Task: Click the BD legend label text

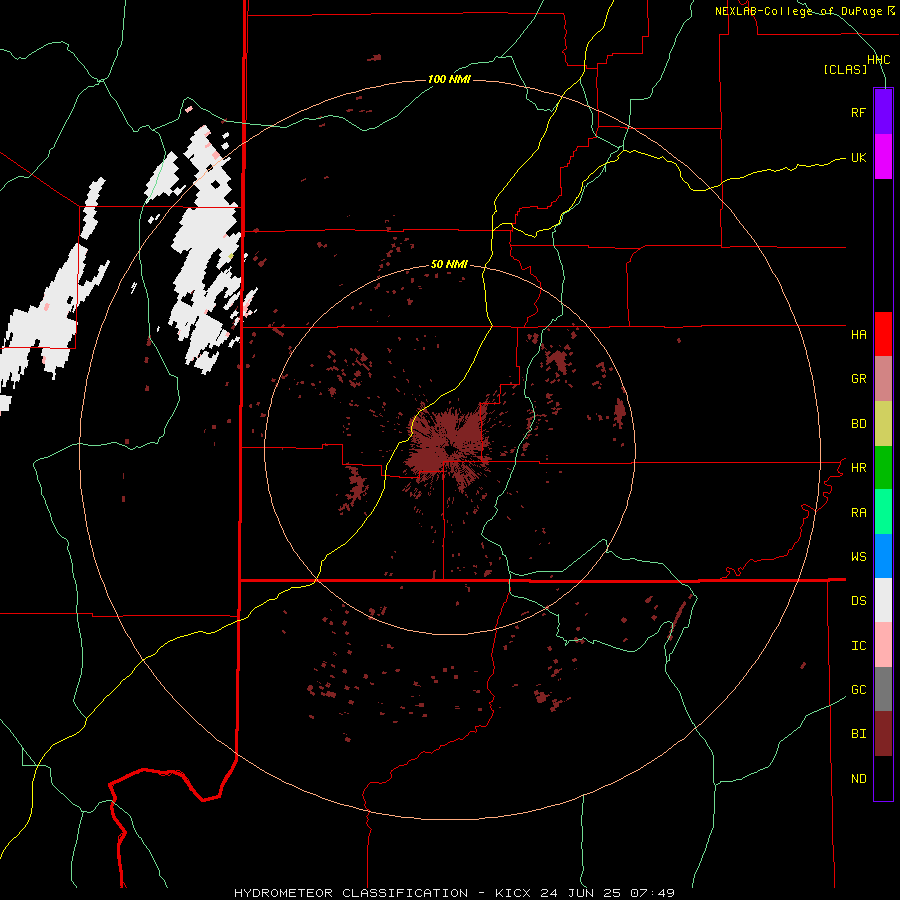Action: pos(859,424)
